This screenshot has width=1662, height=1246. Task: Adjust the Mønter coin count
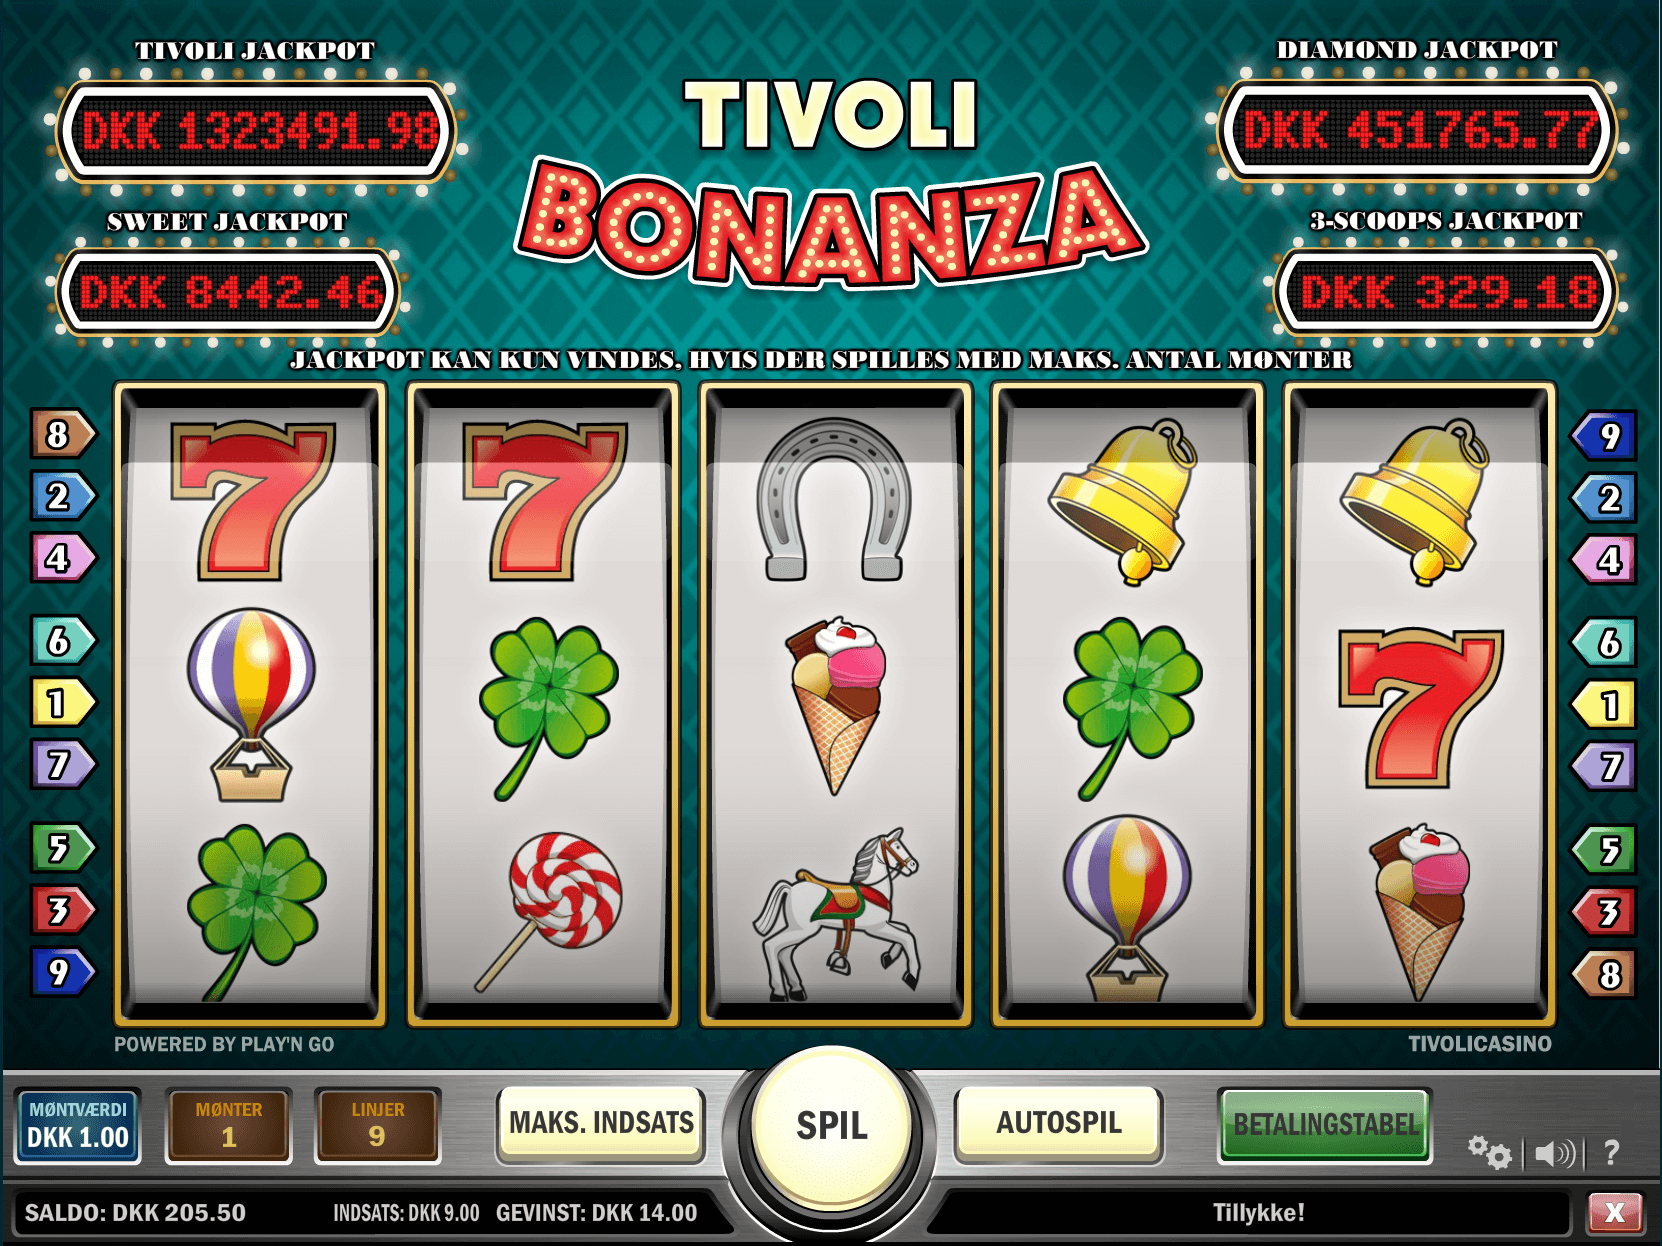(229, 1126)
